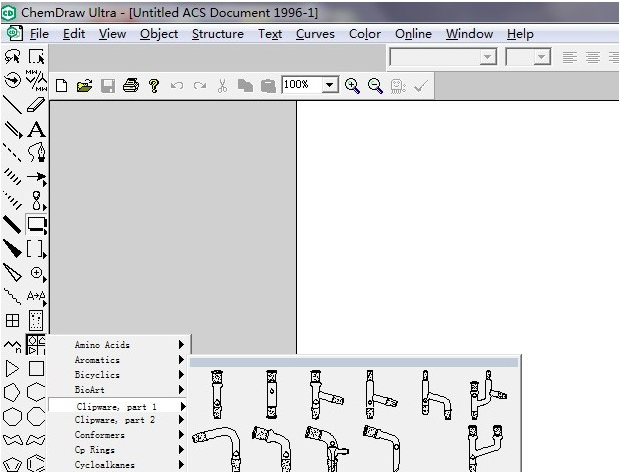Select the Pen drawing tool

[36, 153]
